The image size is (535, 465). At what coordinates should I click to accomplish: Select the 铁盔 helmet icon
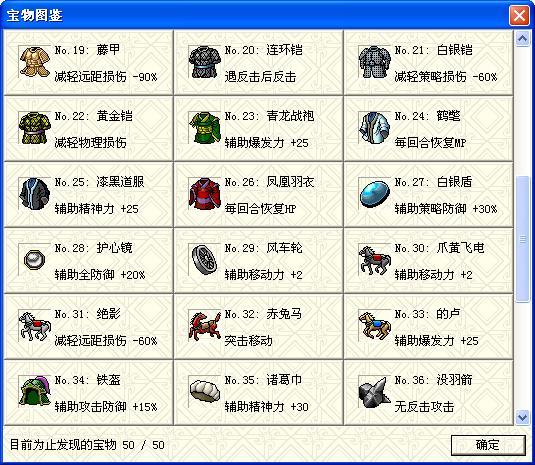click(35, 392)
